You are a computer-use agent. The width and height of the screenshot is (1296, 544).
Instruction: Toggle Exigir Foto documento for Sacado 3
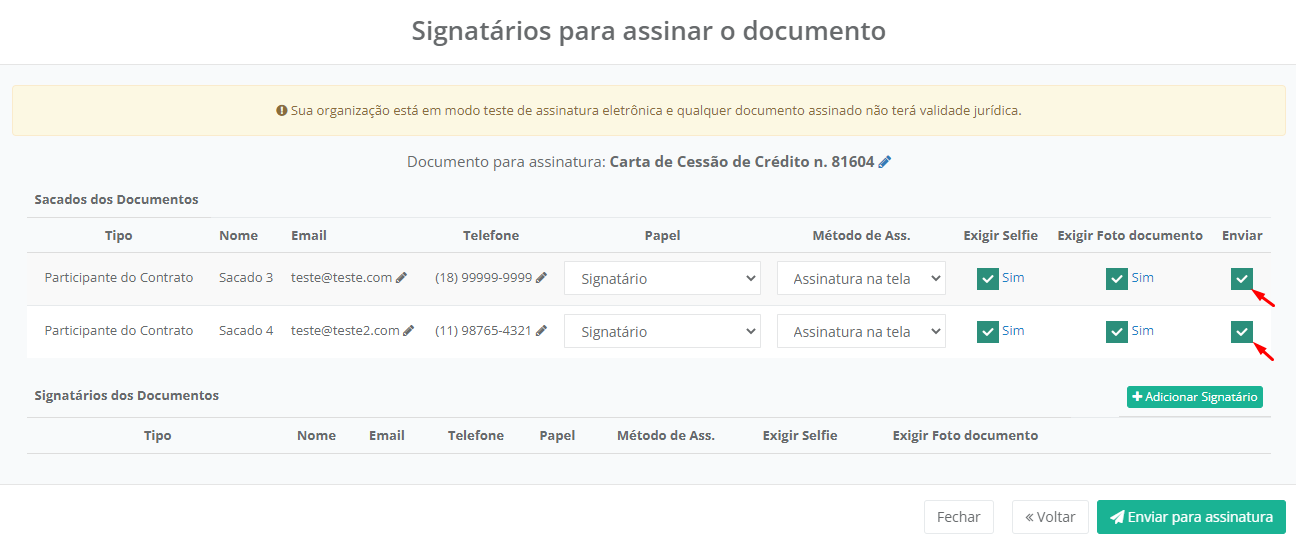(1117, 279)
